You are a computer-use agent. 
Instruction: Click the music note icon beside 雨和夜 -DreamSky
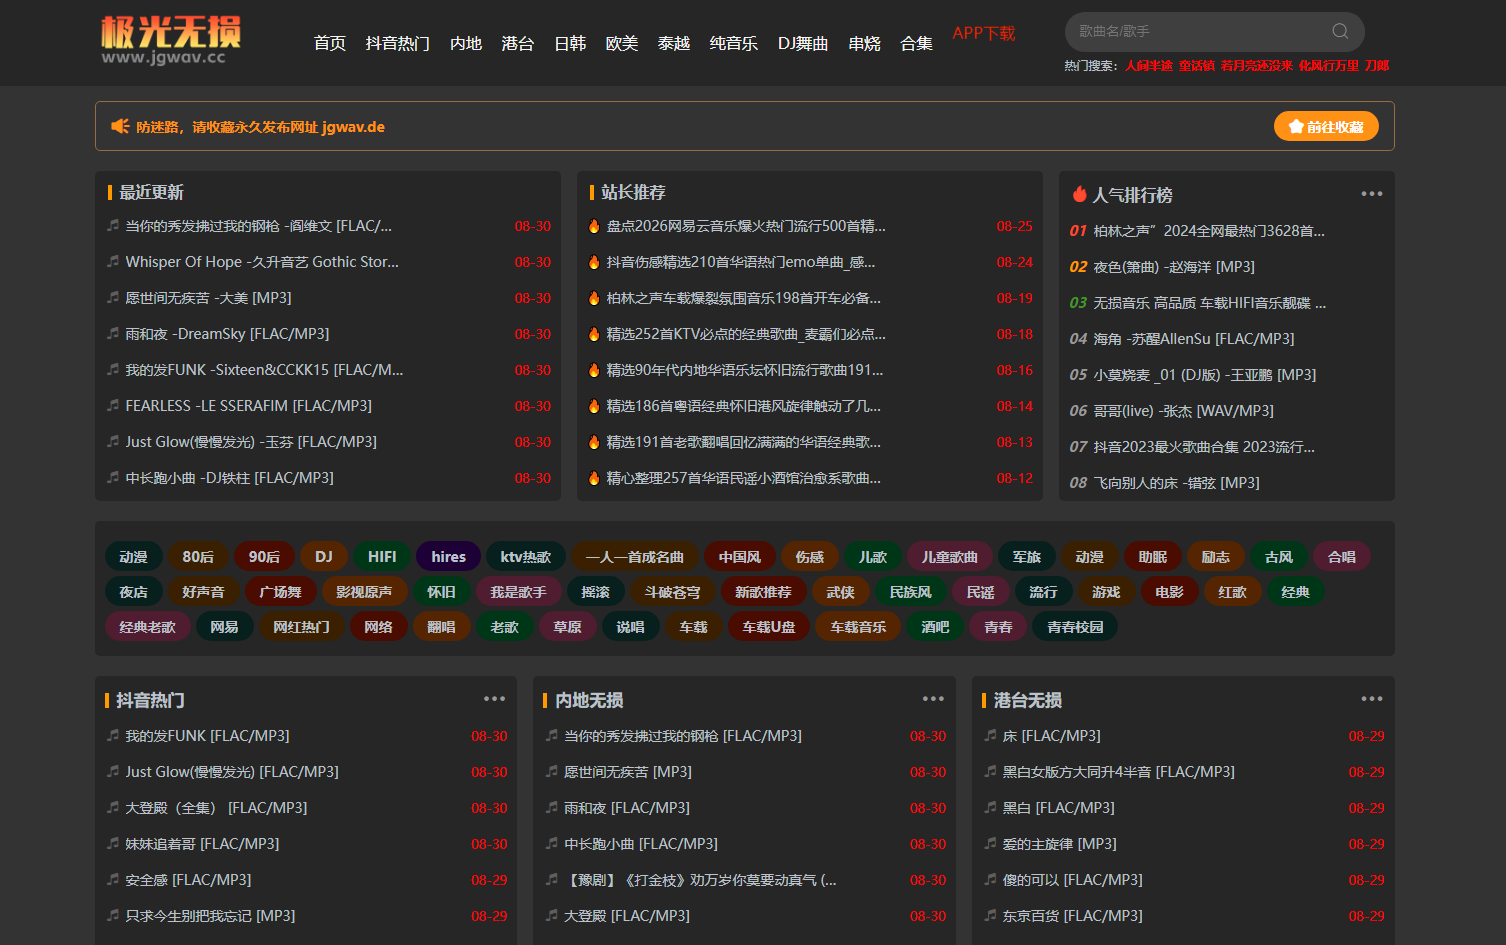click(x=113, y=333)
